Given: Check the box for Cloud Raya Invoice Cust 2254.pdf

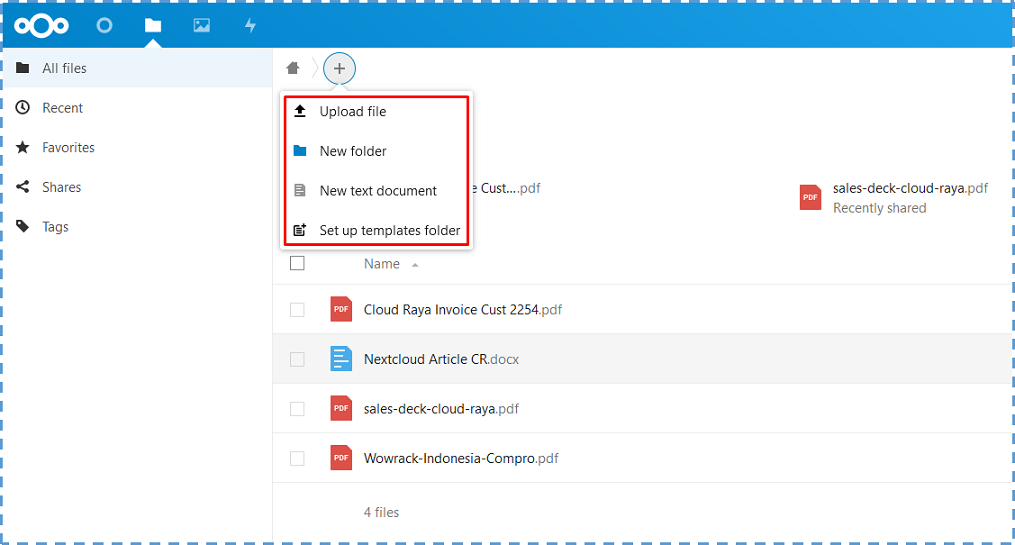Looking at the screenshot, I should tap(297, 309).
